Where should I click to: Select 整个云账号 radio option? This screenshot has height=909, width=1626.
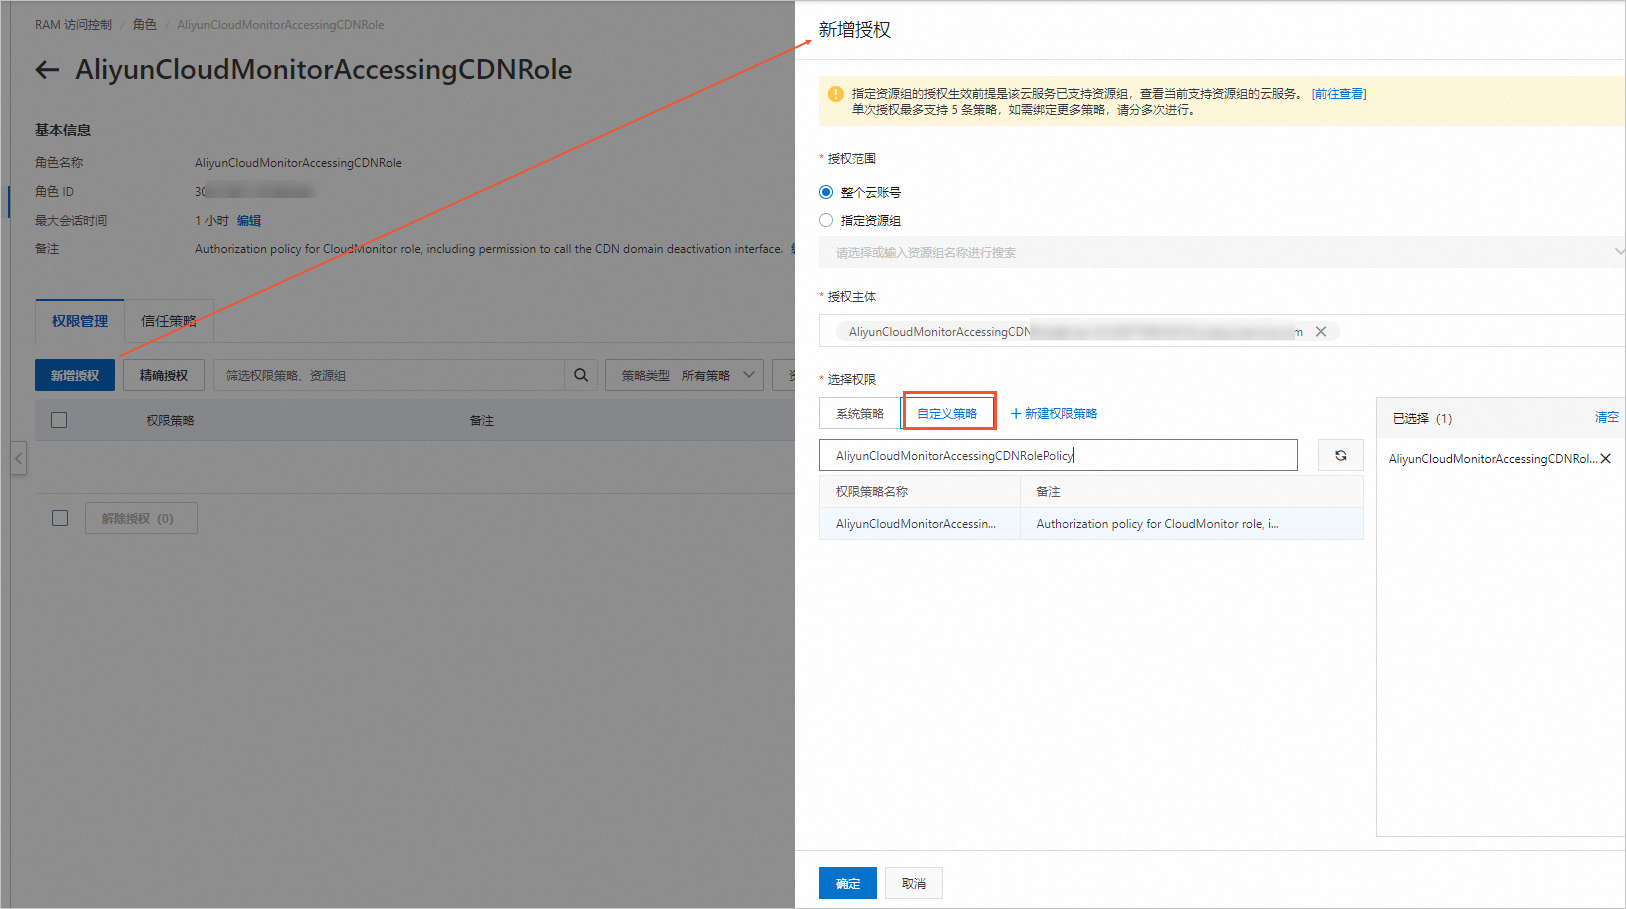coord(826,192)
